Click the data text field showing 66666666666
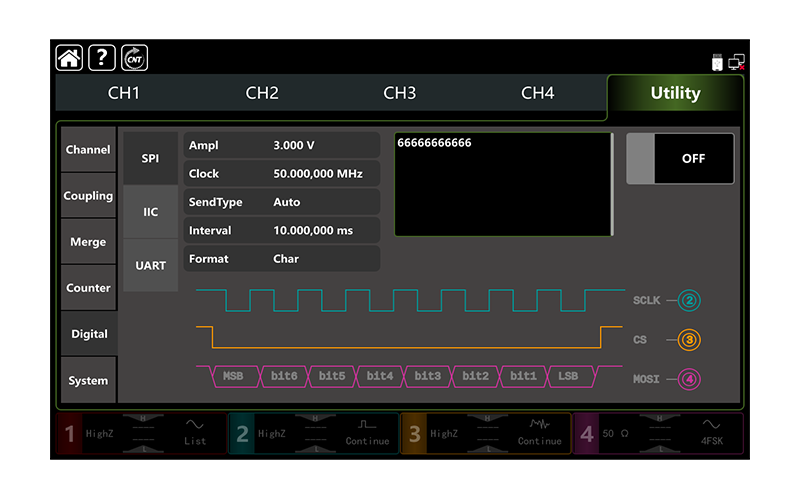Screen dimensions: 800x500 point(500,185)
